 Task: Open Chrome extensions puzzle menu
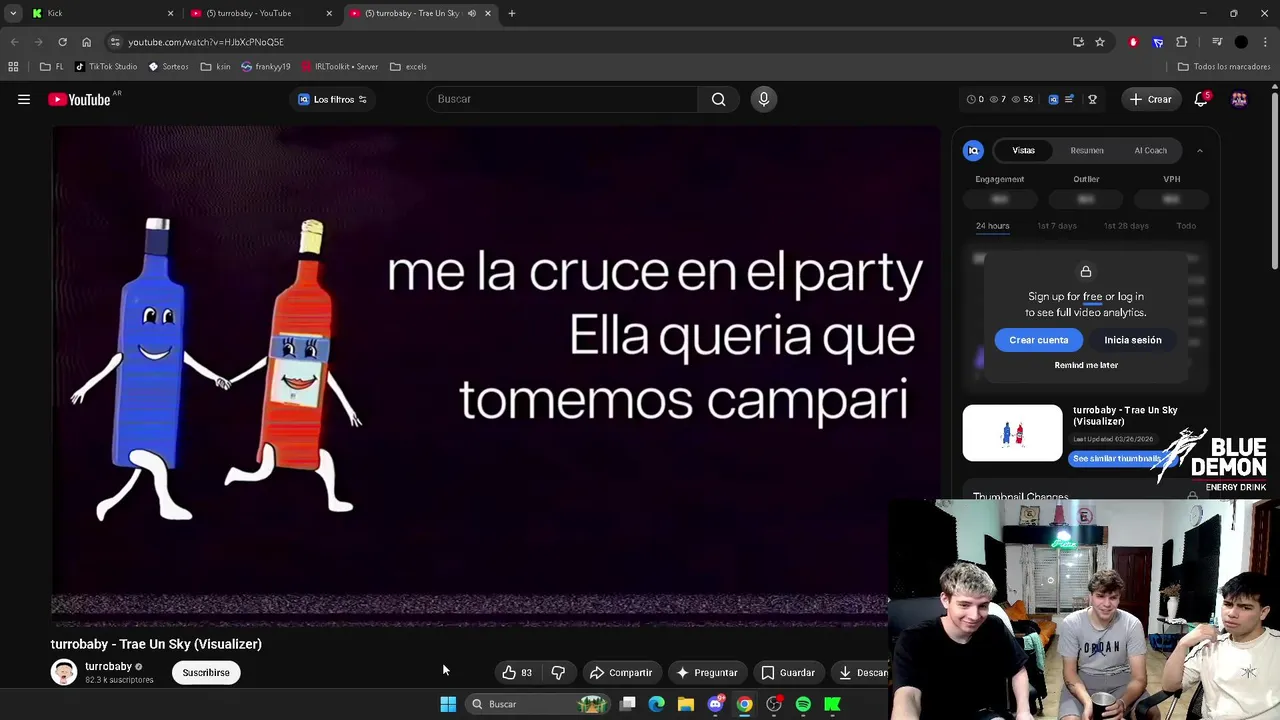click(x=1182, y=42)
